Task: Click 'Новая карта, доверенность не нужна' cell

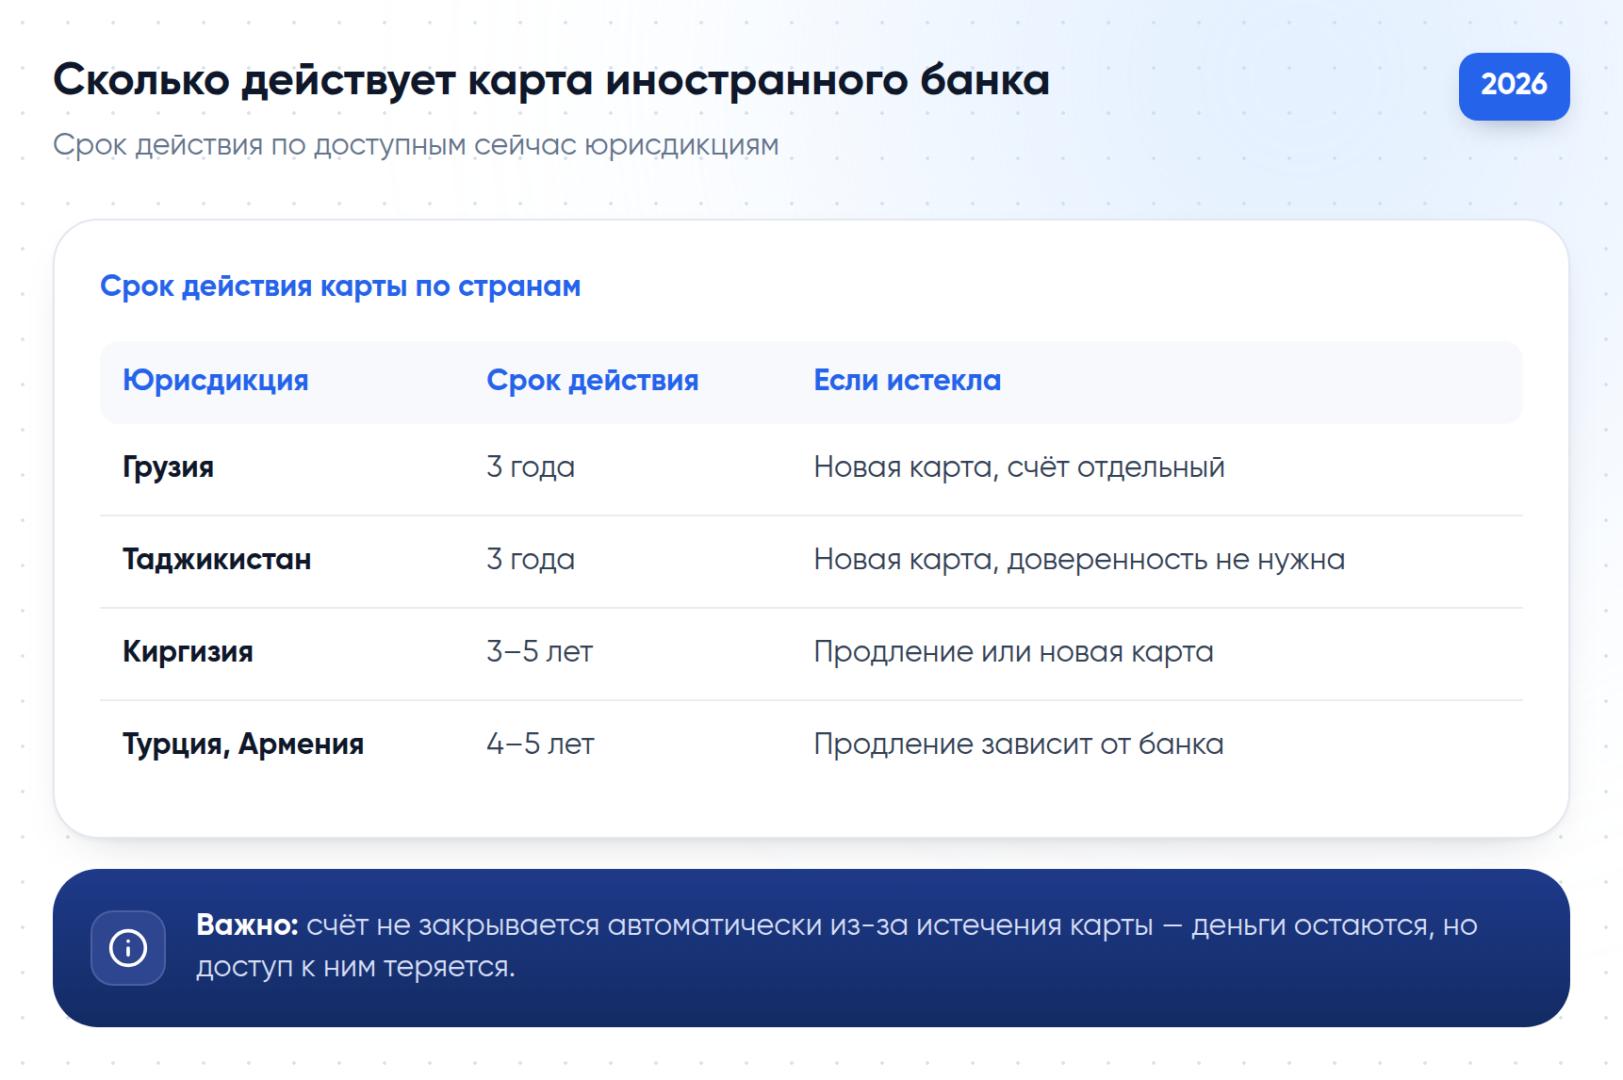Action: pos(1079,560)
